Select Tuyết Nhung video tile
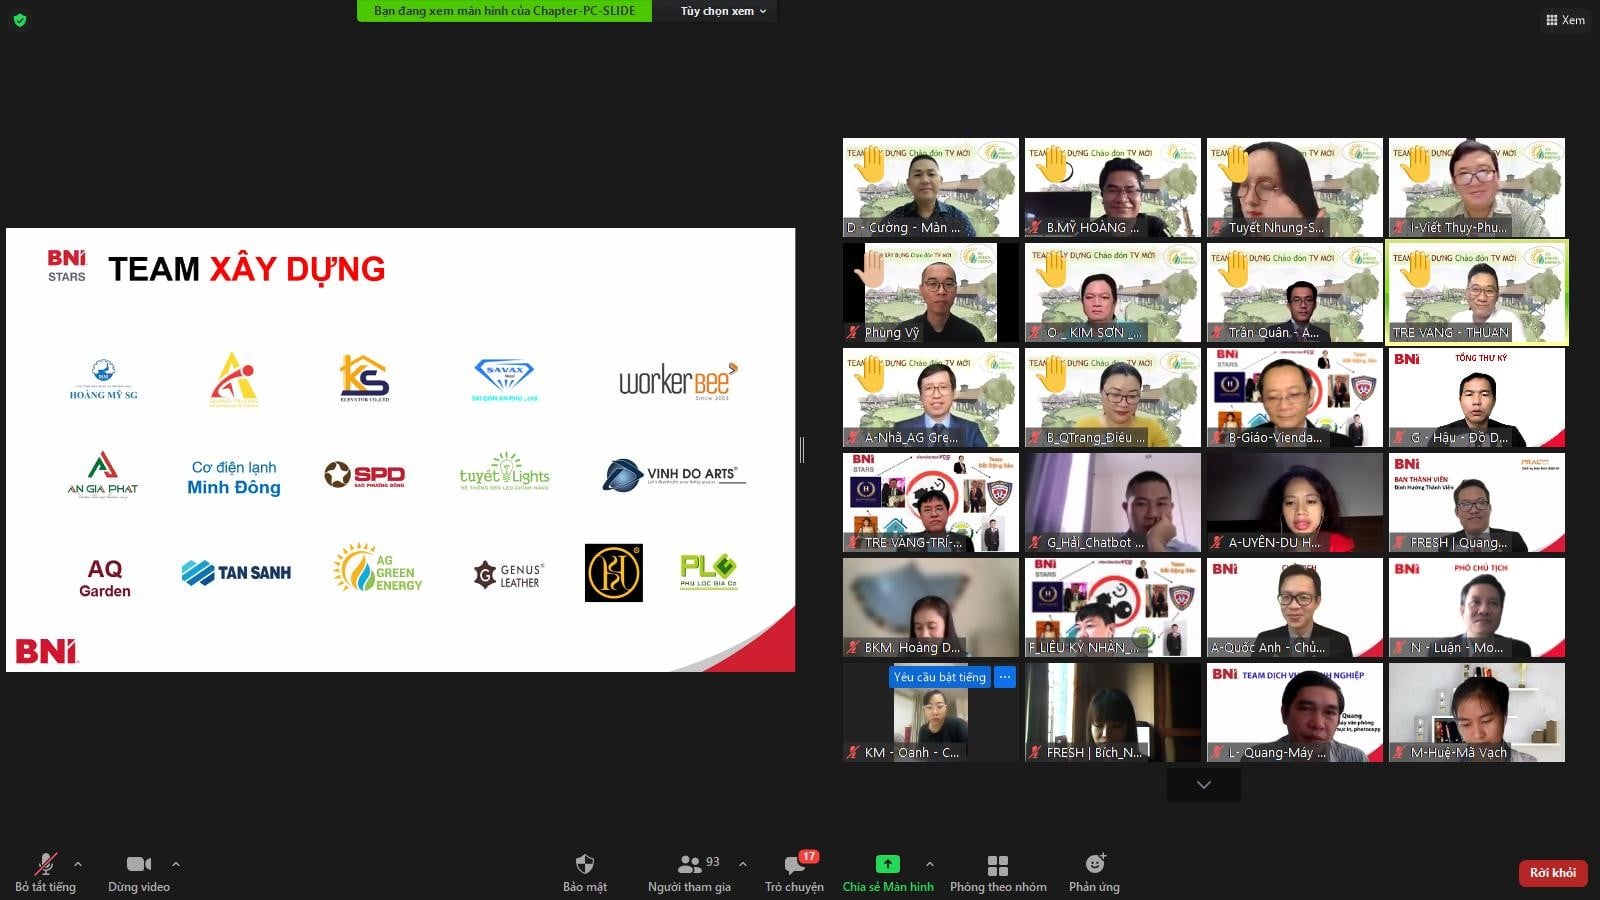The width and height of the screenshot is (1600, 900). pos(1295,187)
